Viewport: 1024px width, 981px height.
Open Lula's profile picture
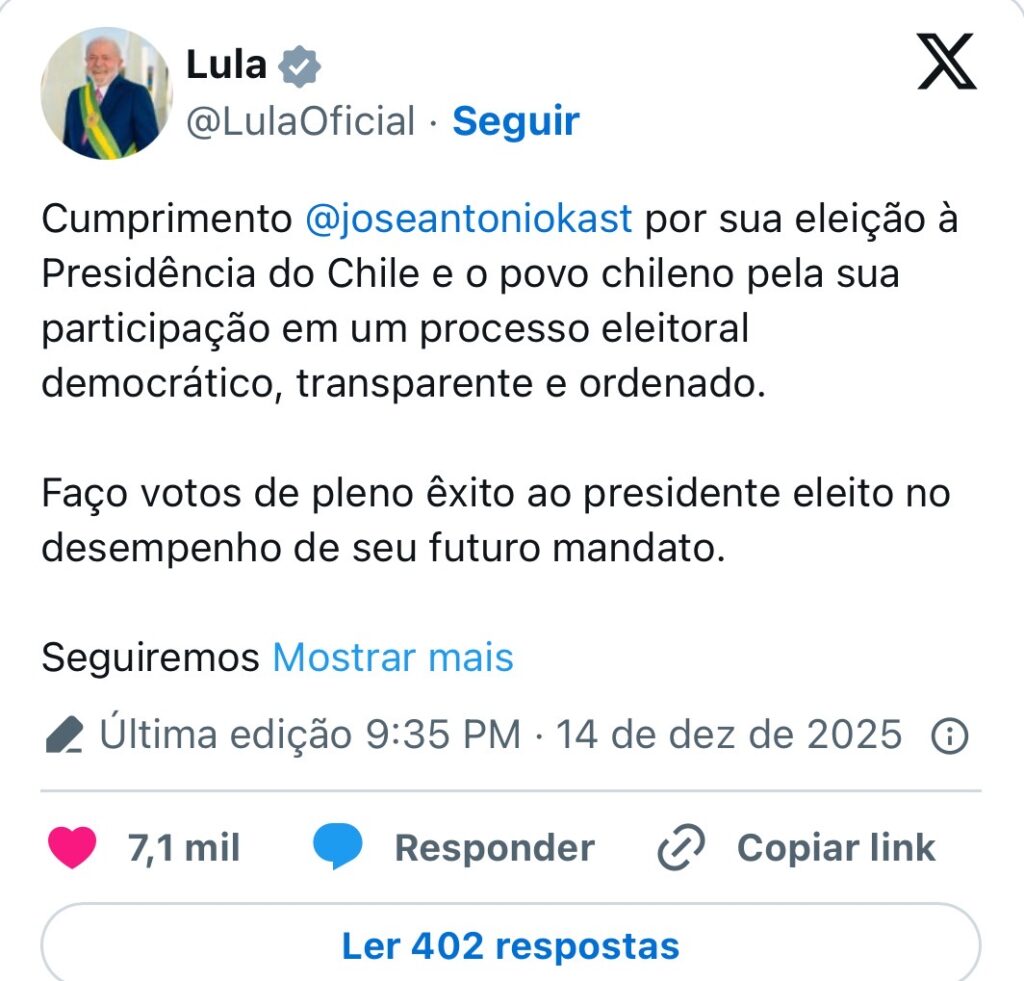click(x=106, y=93)
